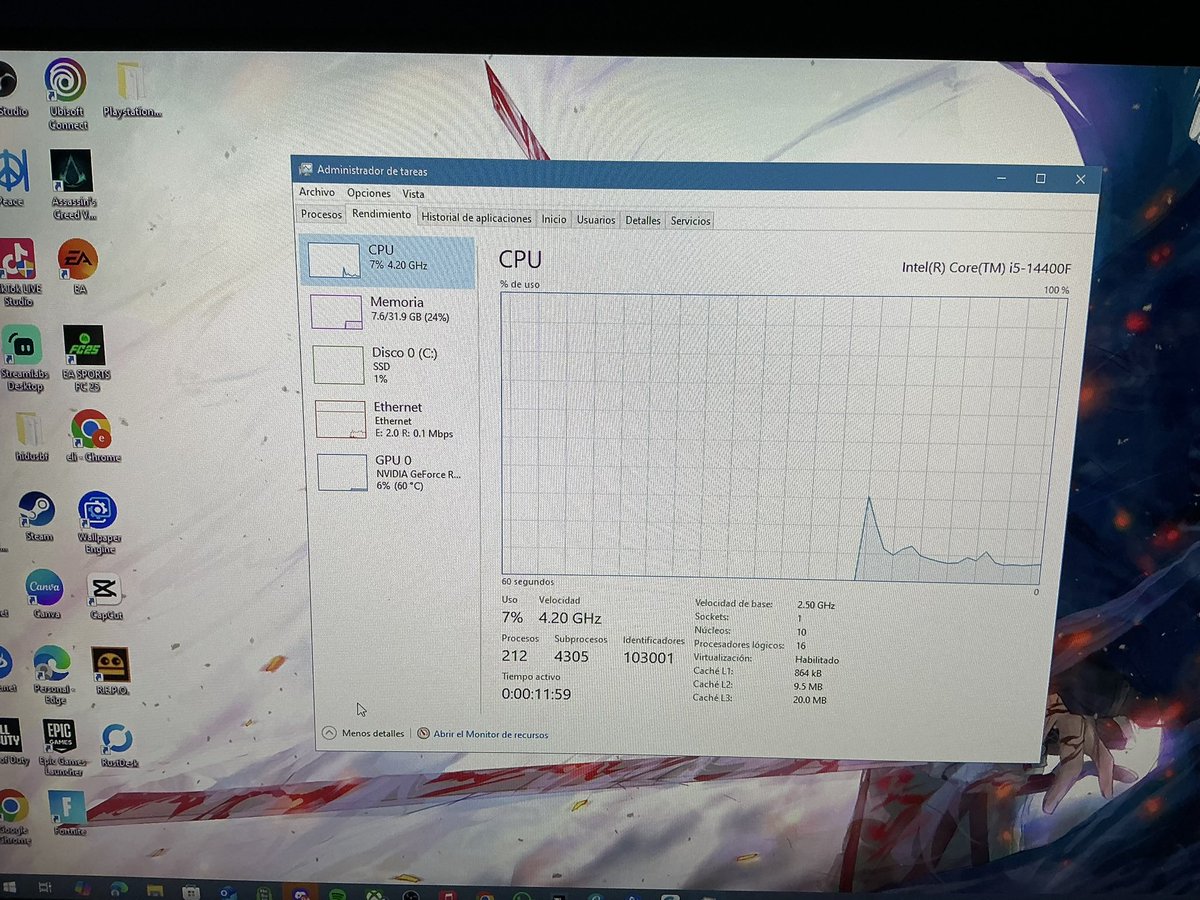Launch Assassin's Creed desktop shortcut
Screen dimensions: 1200x900
(73, 185)
